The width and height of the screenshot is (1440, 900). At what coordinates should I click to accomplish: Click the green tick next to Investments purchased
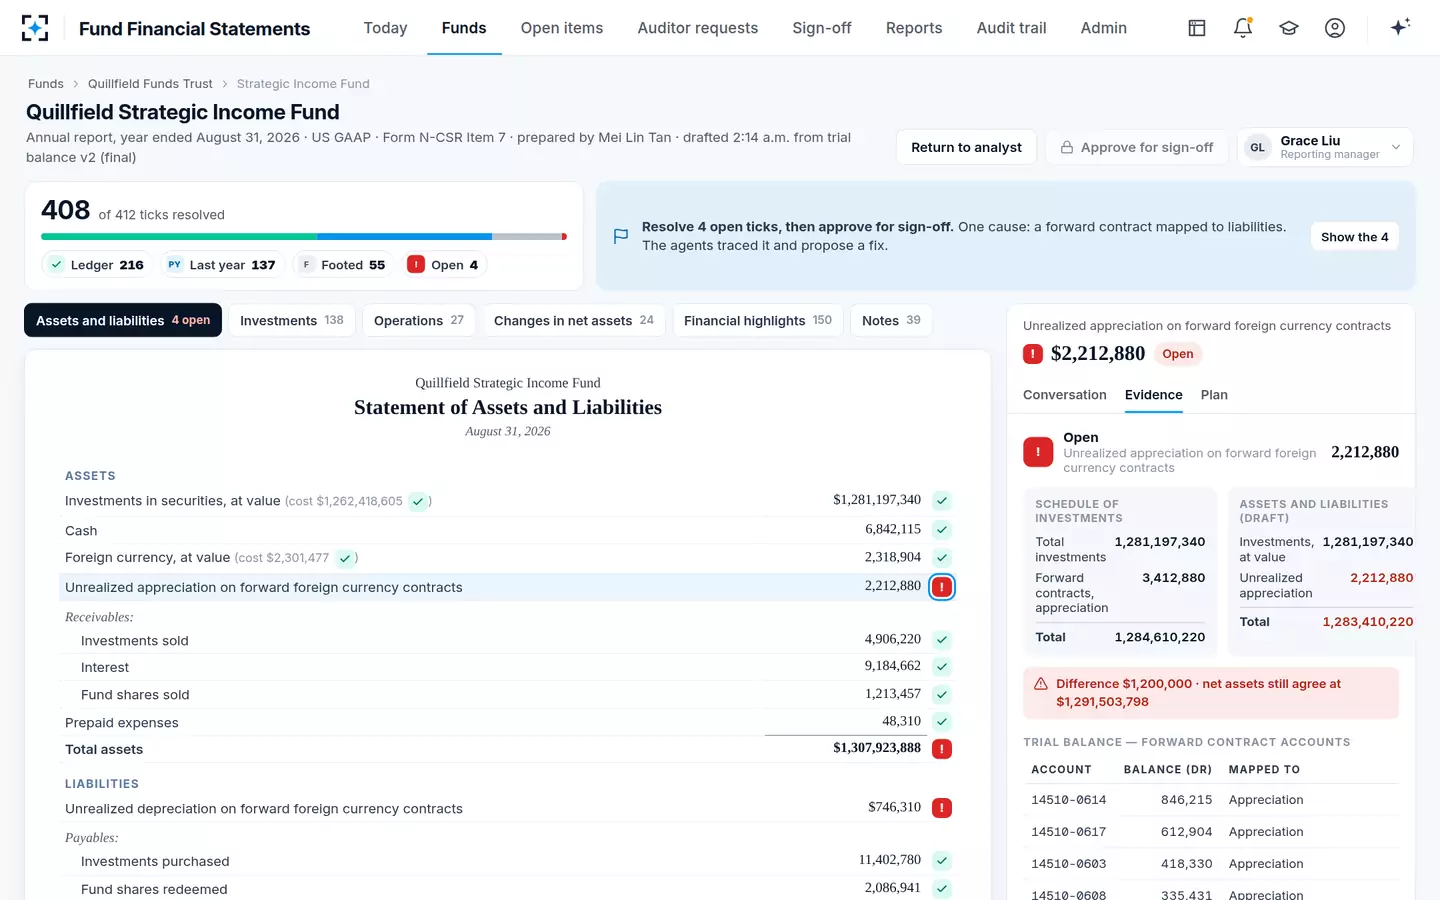pyautogui.click(x=942, y=860)
